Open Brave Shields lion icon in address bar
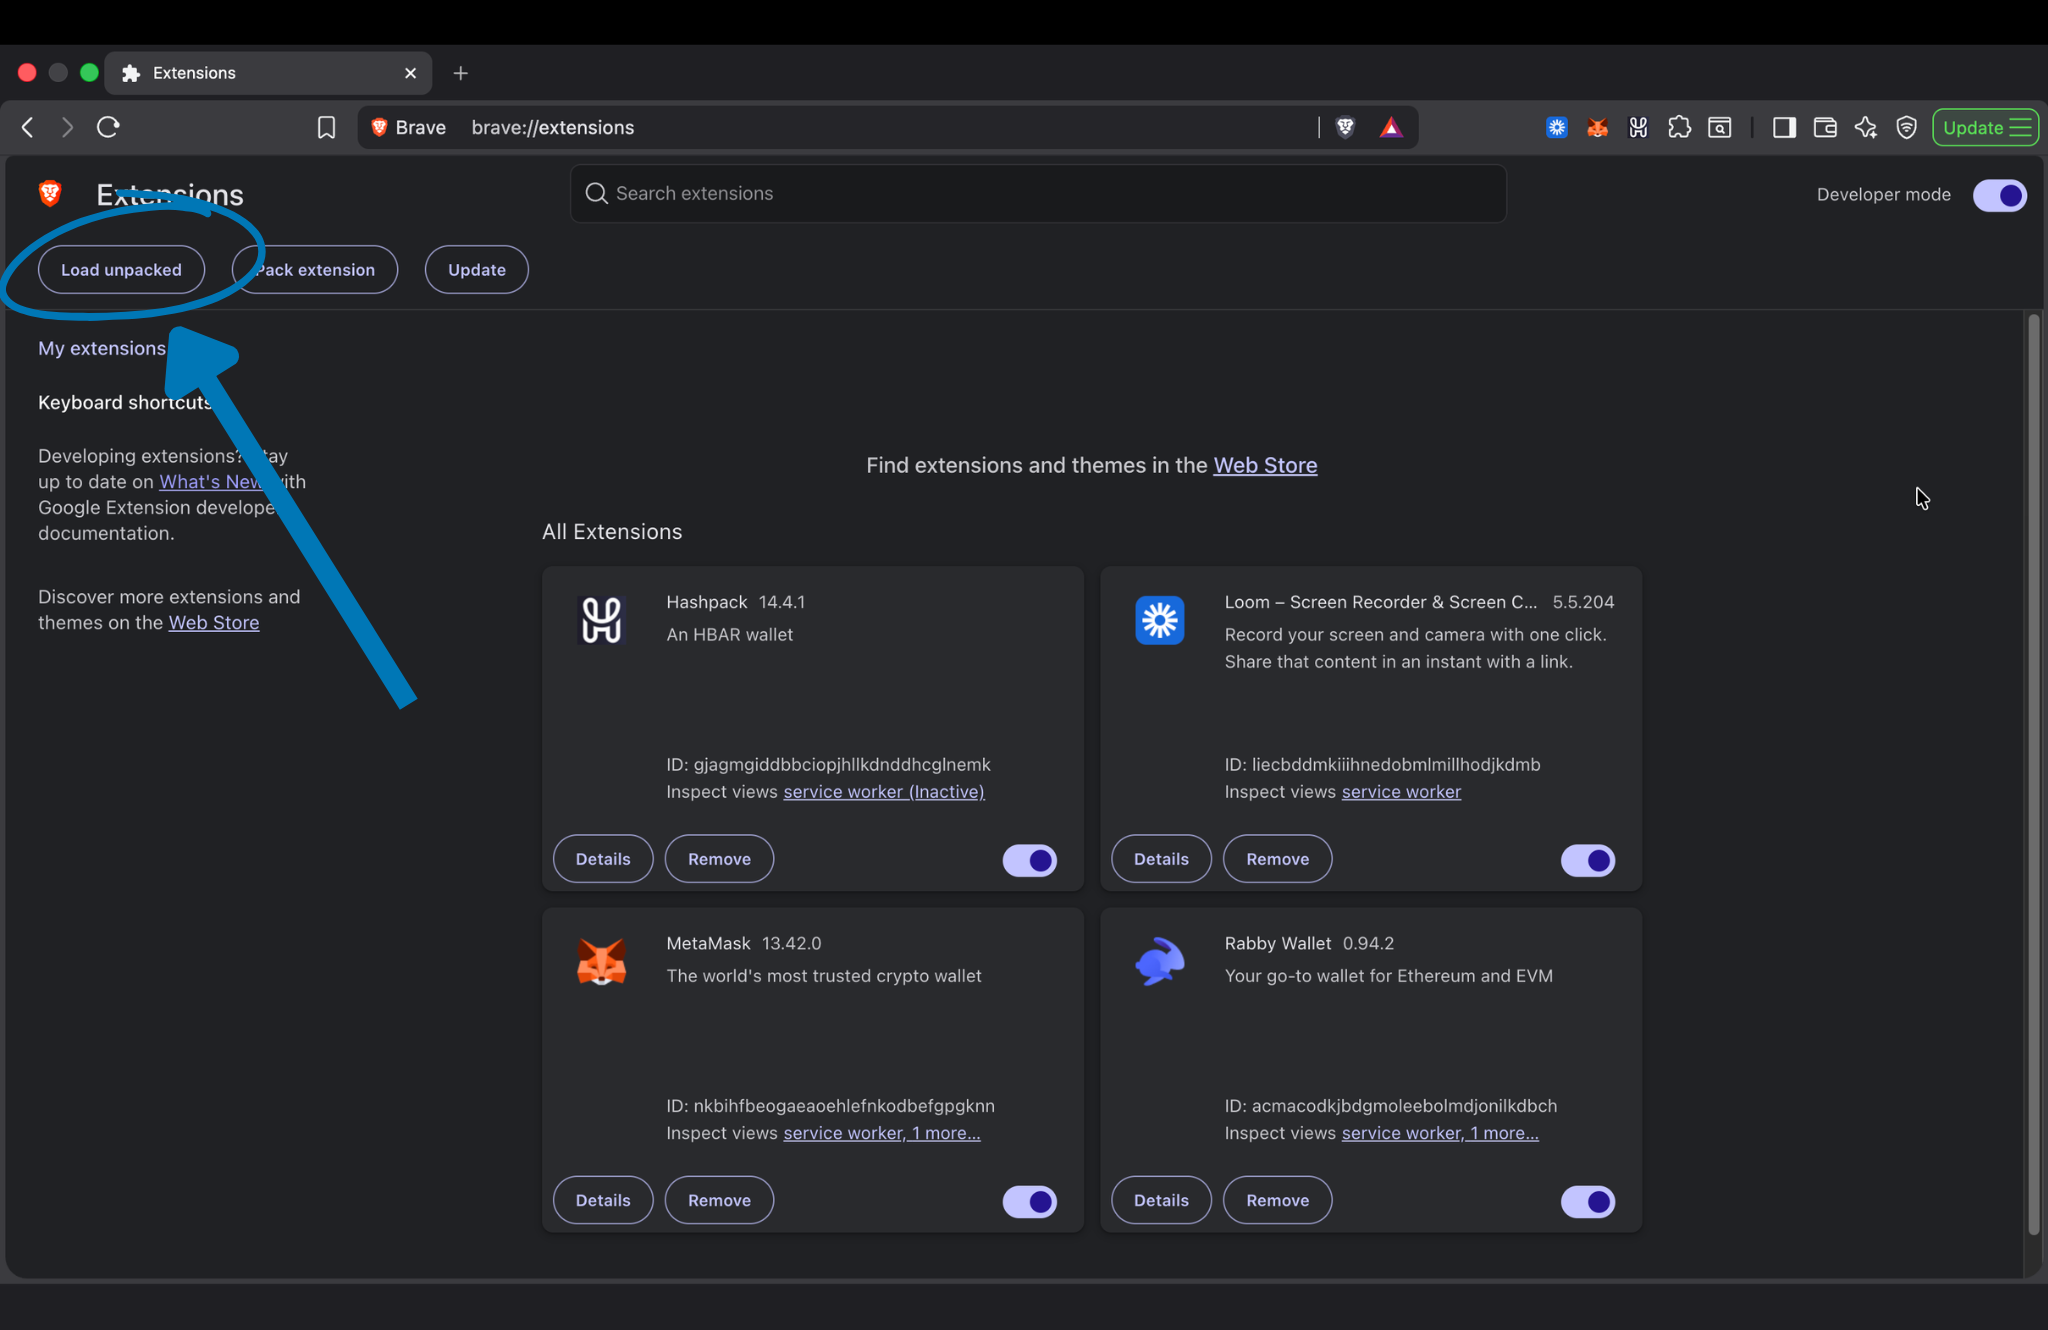The width and height of the screenshot is (2048, 1330). [1345, 127]
